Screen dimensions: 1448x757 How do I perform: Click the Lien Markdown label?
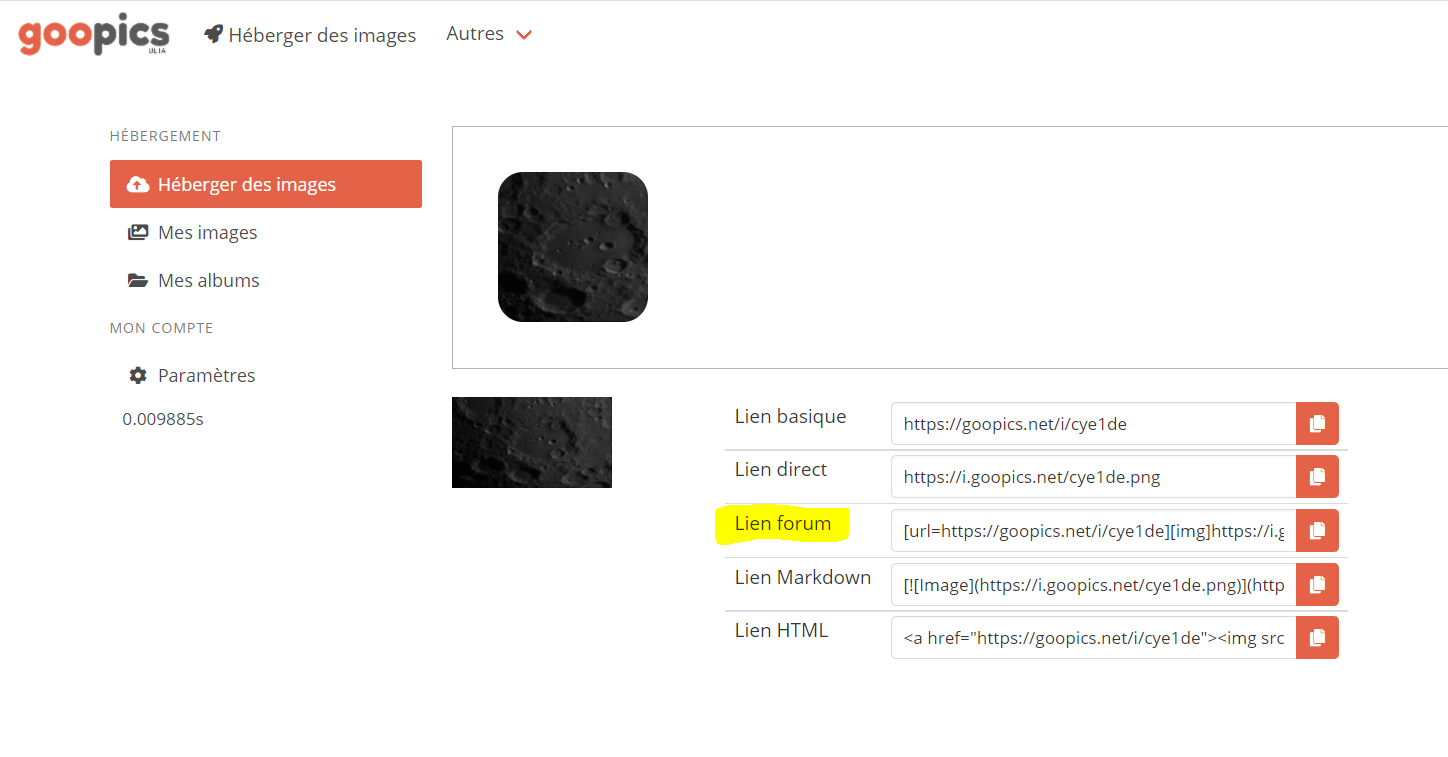(x=803, y=577)
